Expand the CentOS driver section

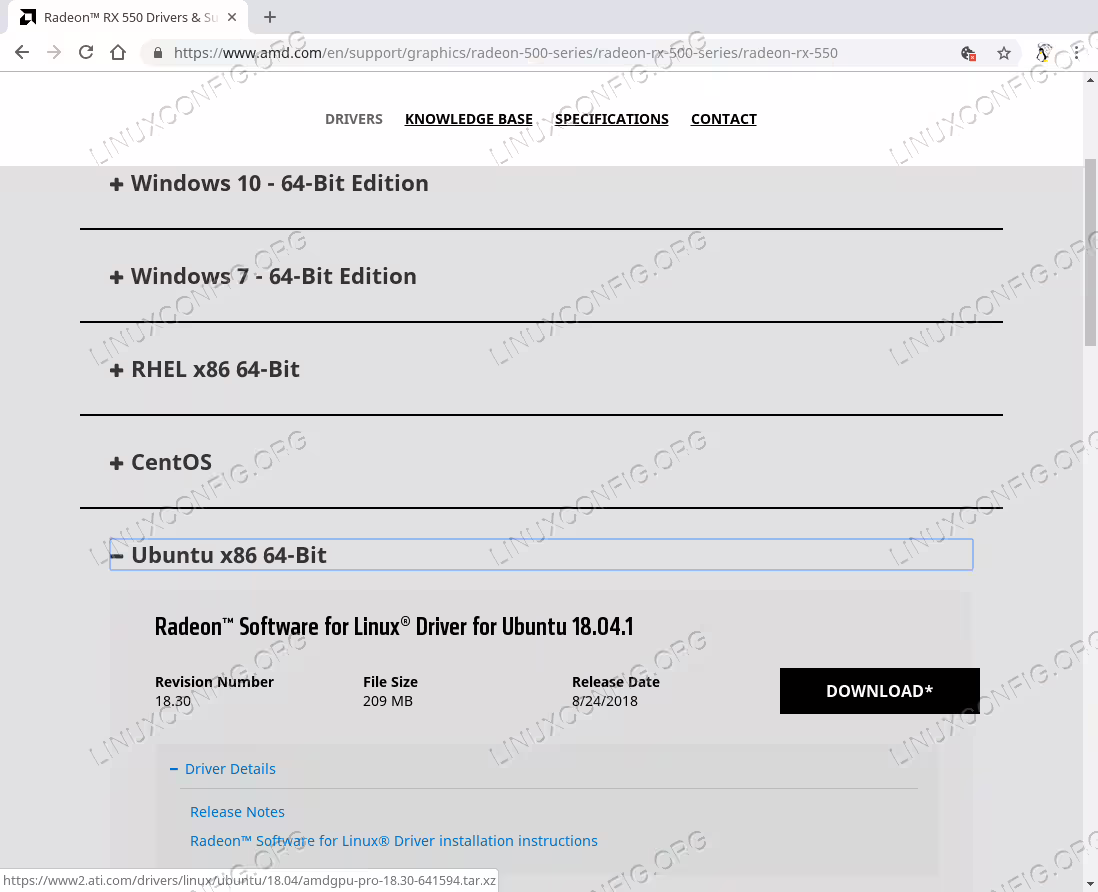click(160, 463)
